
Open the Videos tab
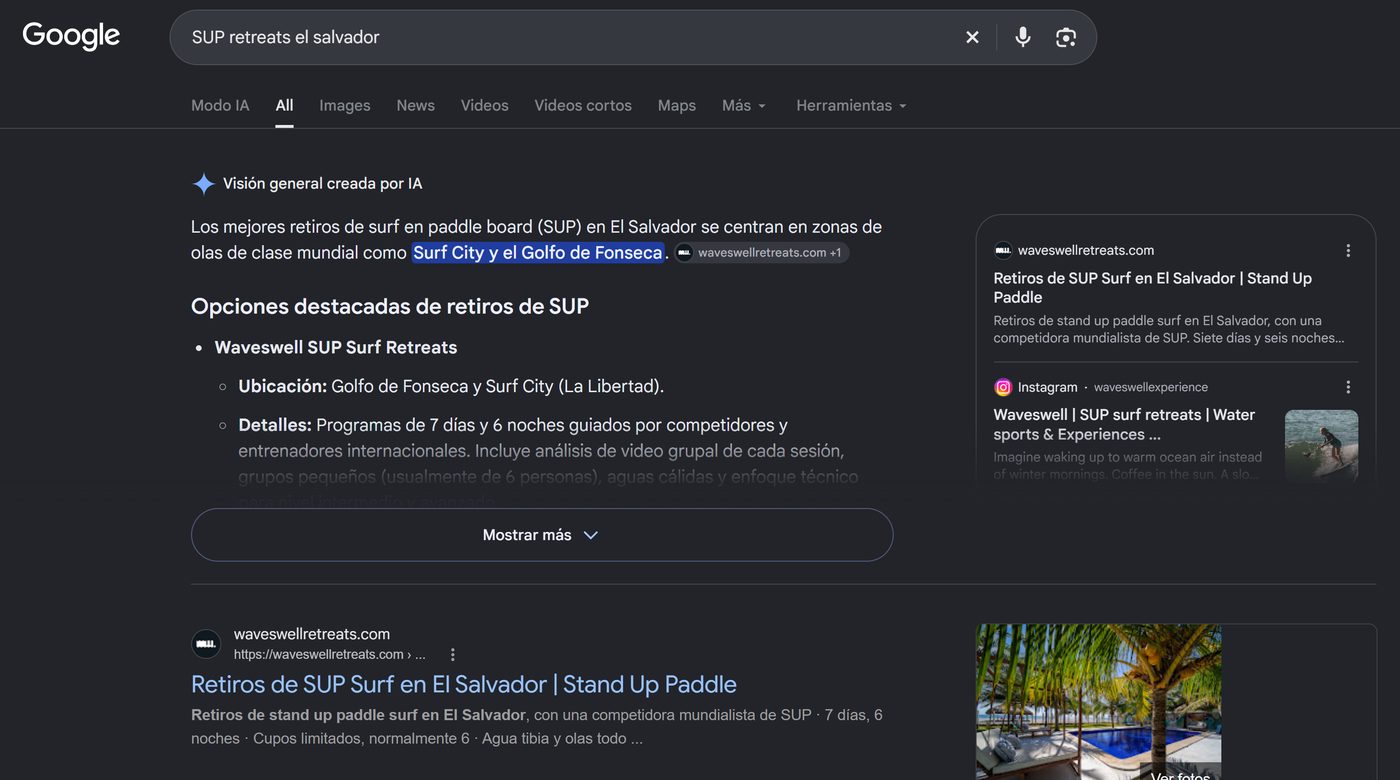(x=485, y=105)
